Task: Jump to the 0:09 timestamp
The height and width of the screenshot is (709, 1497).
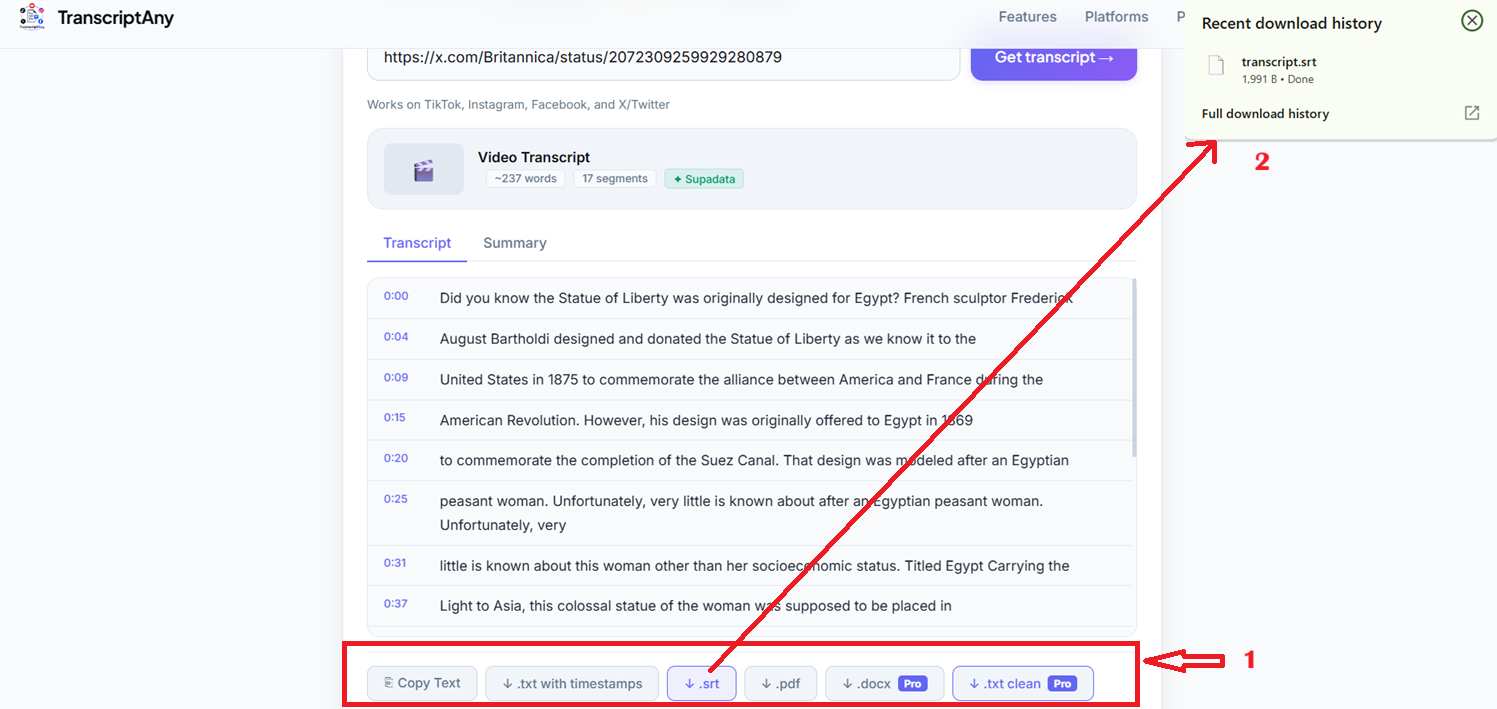Action: [x=396, y=378]
